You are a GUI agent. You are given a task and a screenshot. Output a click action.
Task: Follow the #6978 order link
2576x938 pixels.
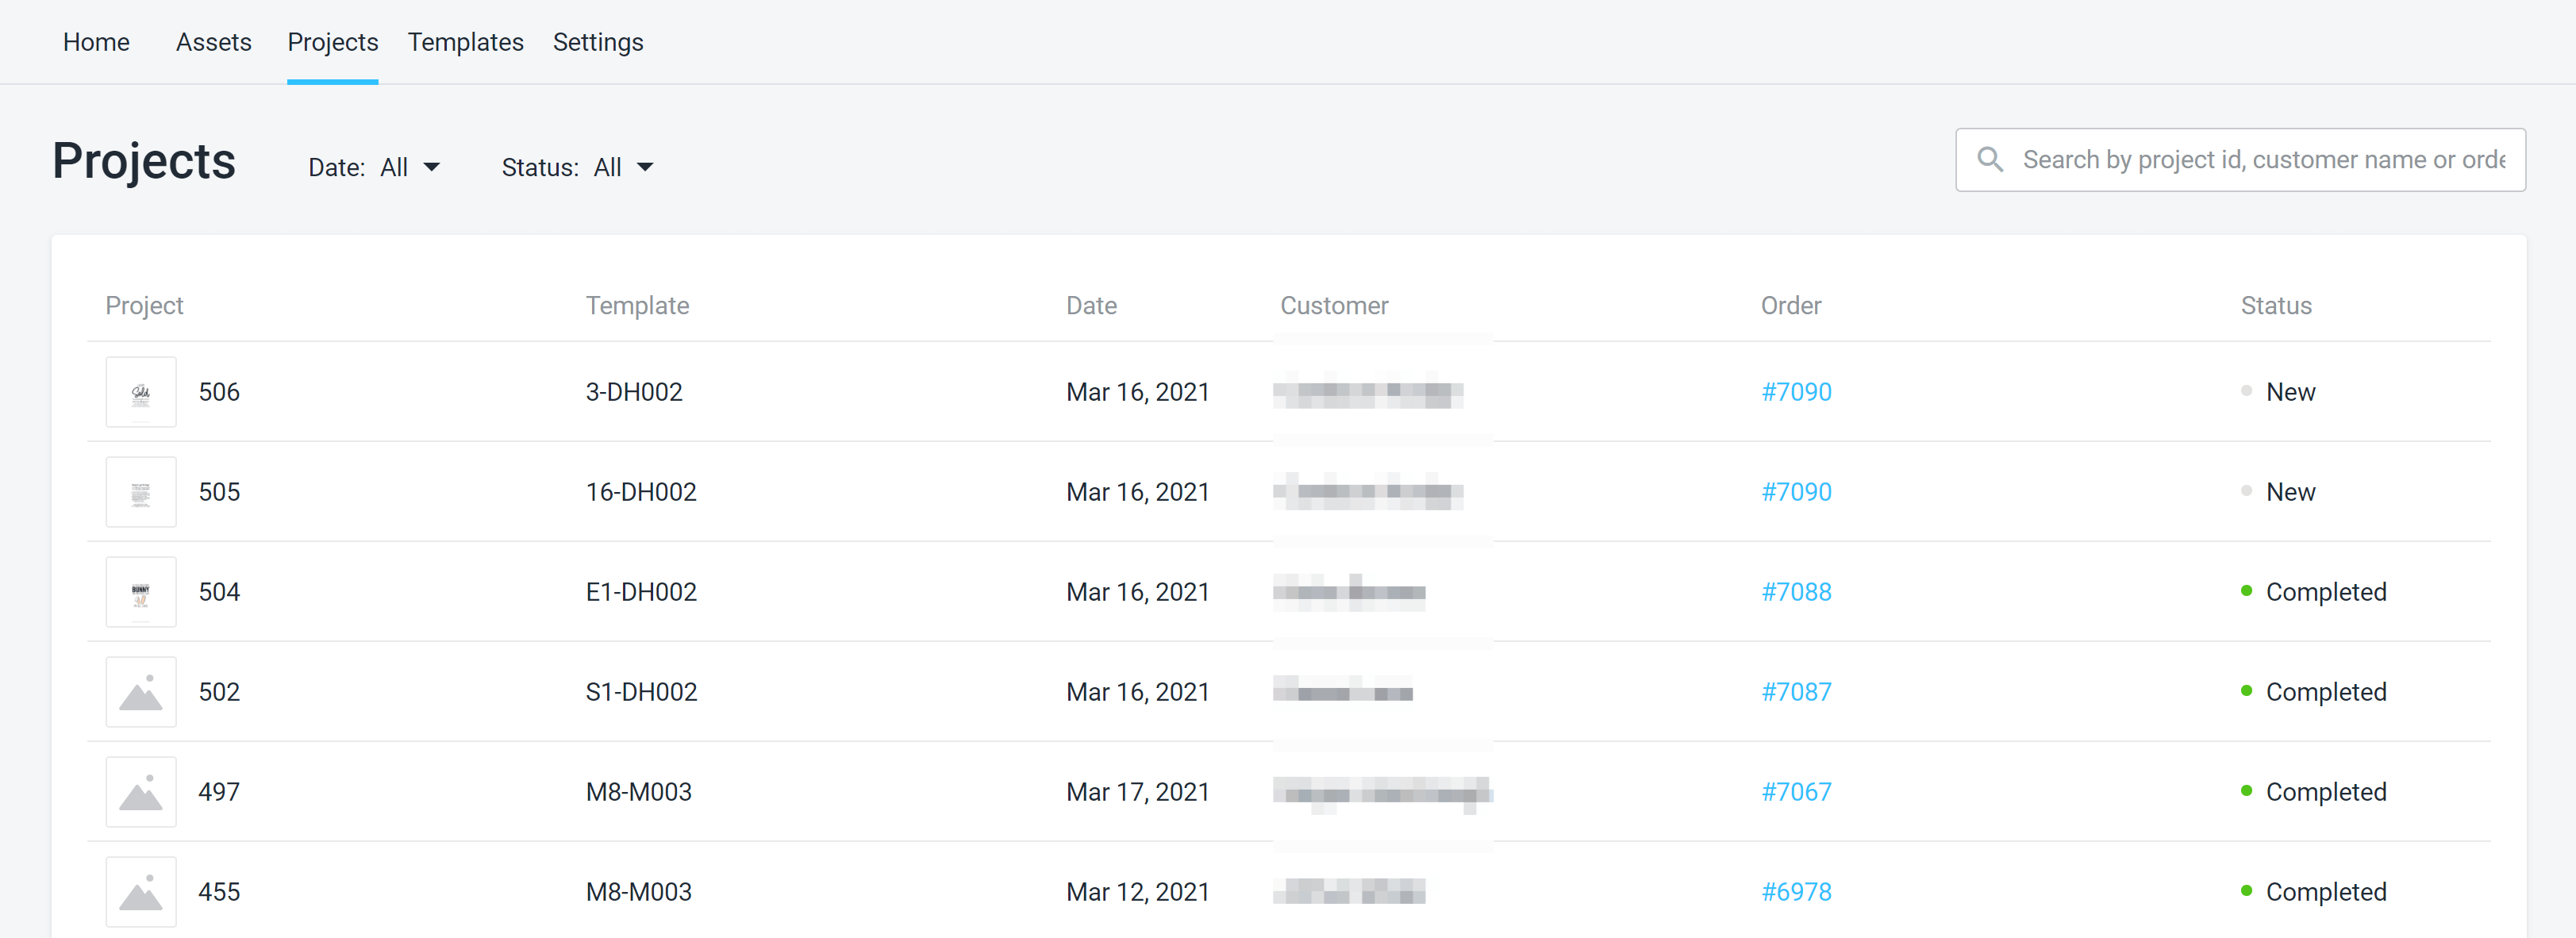pos(1797,891)
